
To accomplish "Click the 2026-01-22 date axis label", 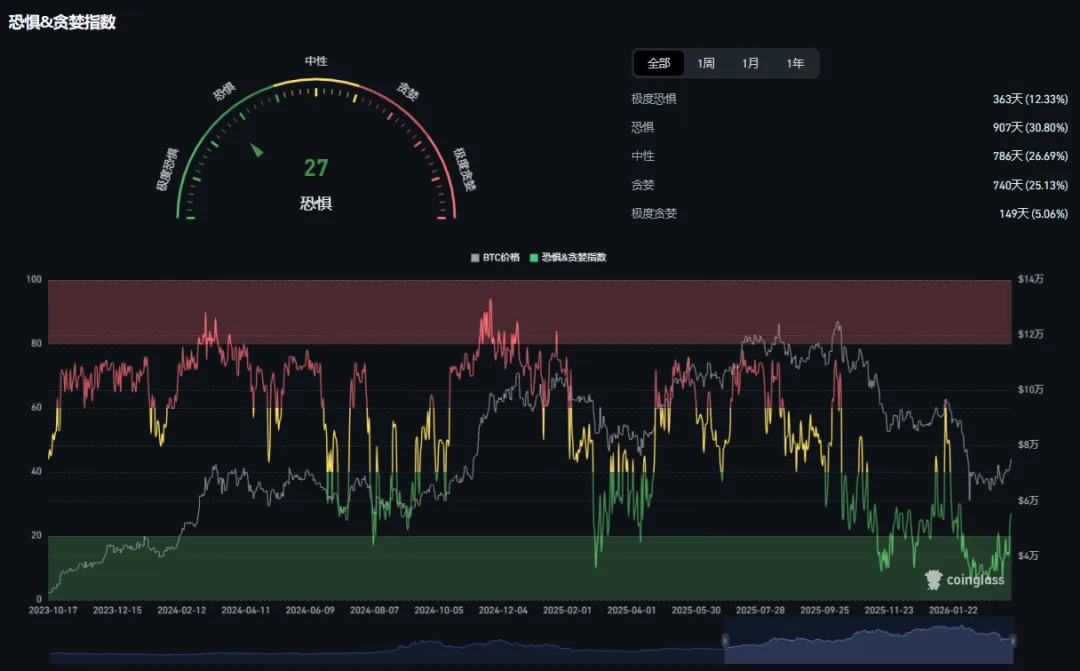I will pos(953,610).
